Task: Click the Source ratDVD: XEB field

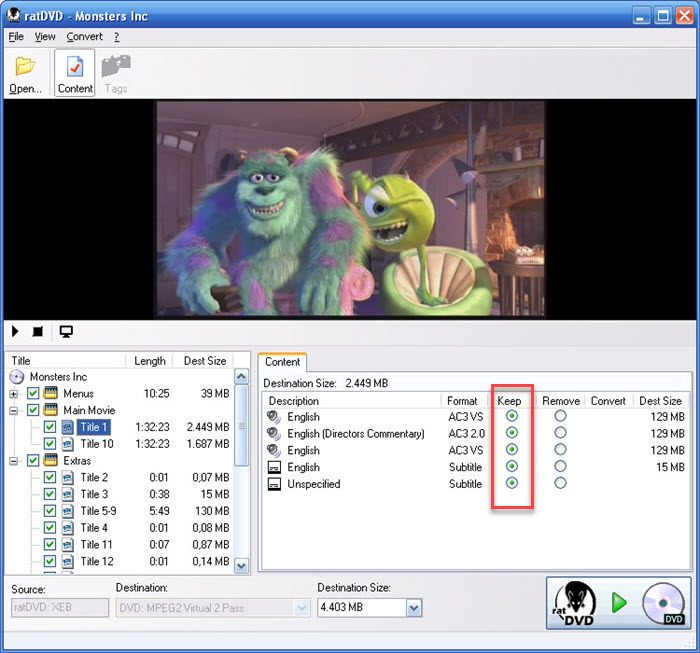Action: [60, 608]
